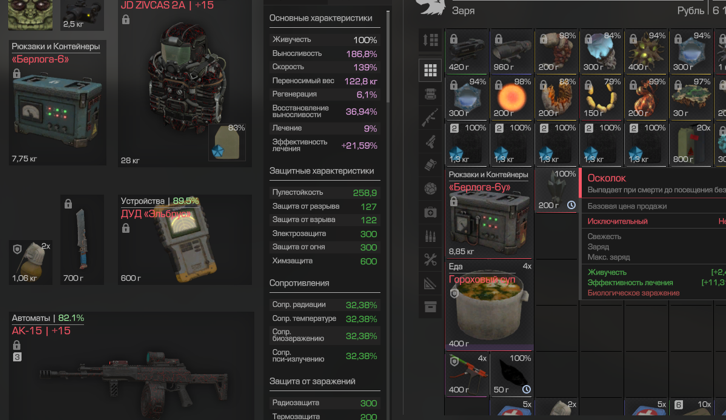Select the Гороховый суп food item

pos(488,306)
